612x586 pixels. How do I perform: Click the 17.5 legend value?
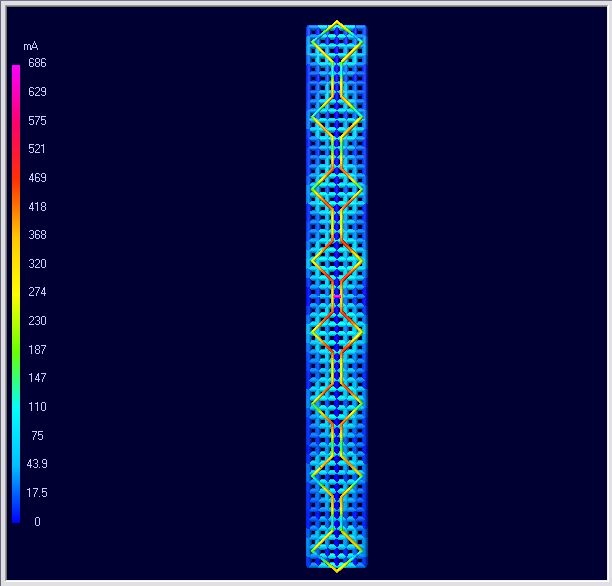pos(37,493)
